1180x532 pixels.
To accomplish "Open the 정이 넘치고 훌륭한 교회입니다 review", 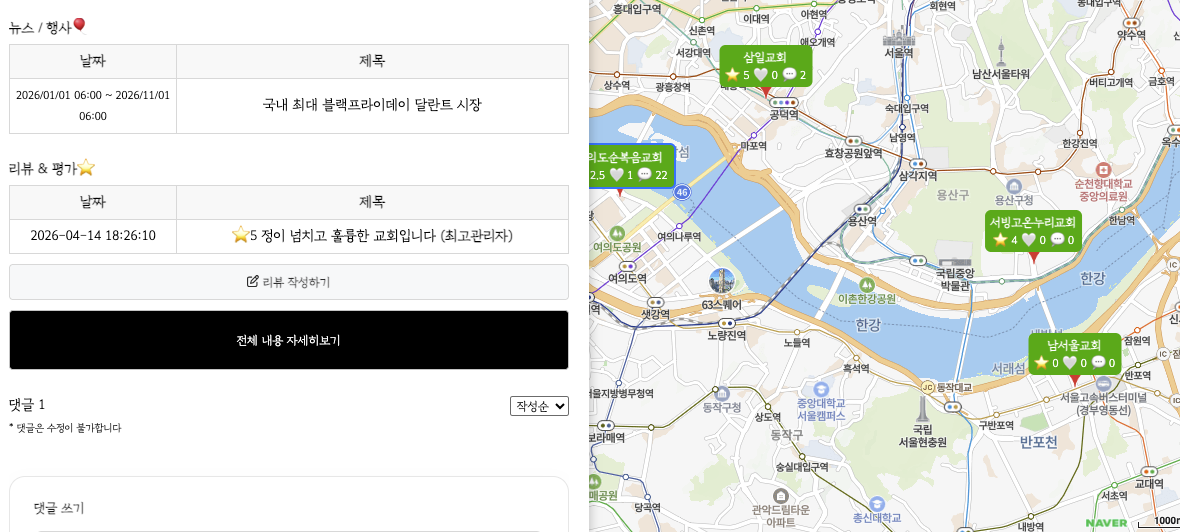I will click(372, 236).
